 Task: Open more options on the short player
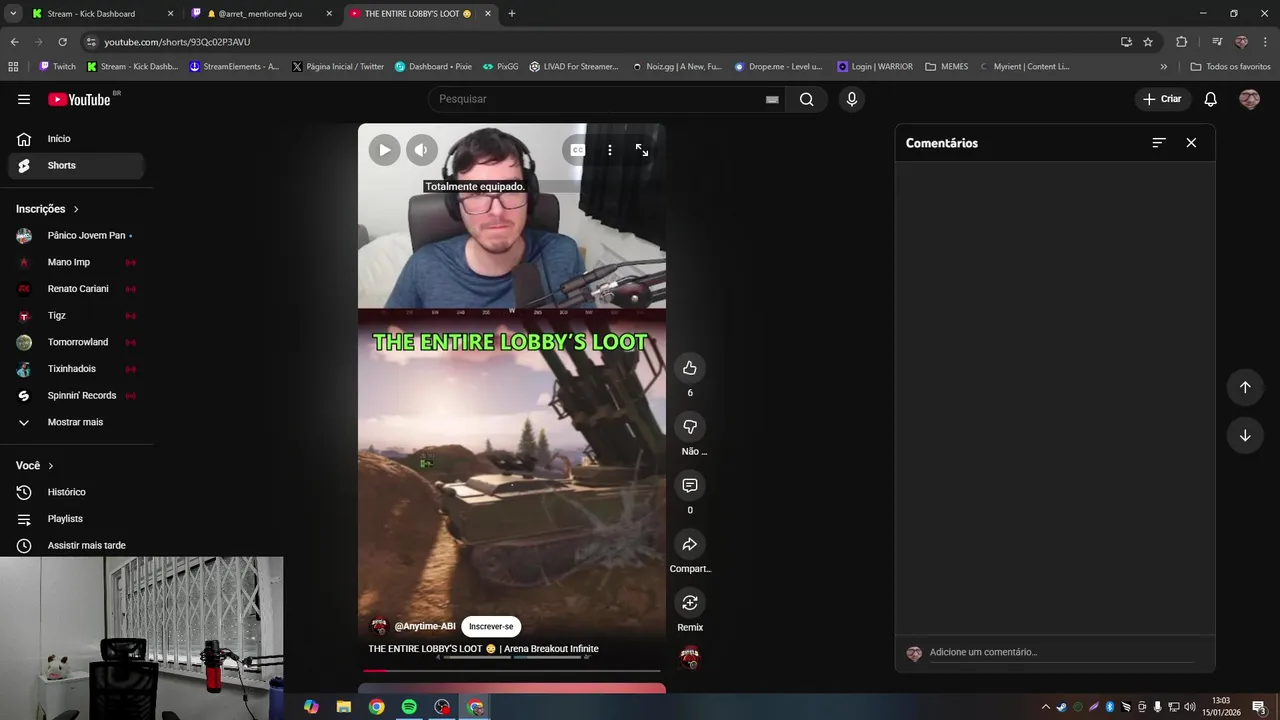(x=610, y=150)
